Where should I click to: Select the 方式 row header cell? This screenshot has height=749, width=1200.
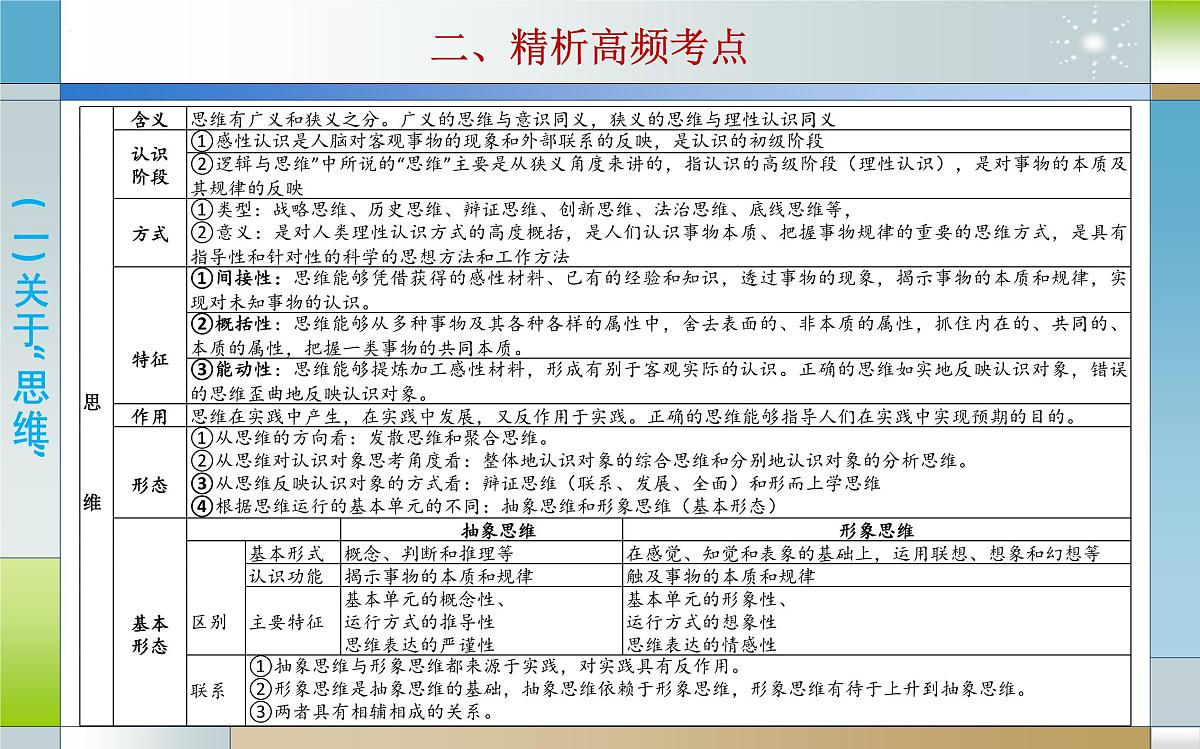[x=150, y=232]
